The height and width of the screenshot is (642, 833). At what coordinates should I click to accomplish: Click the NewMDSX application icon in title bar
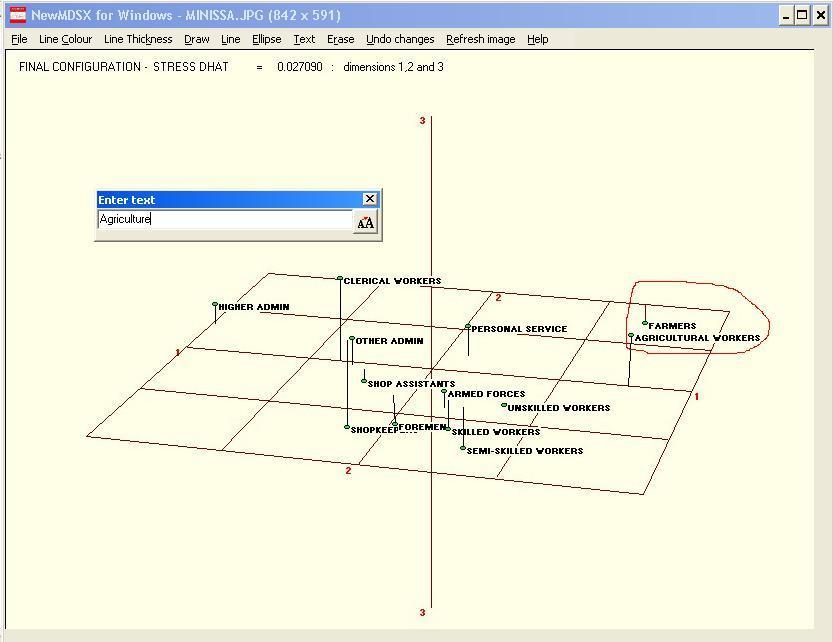click(16, 15)
